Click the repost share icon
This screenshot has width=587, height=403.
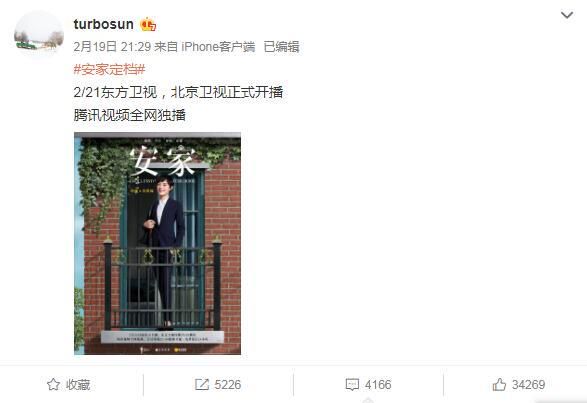202,384
